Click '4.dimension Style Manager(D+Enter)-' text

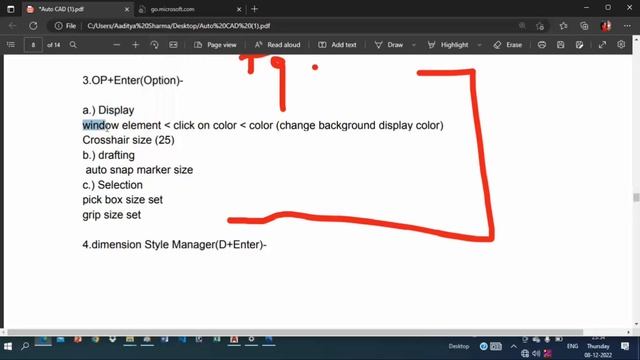(x=174, y=244)
